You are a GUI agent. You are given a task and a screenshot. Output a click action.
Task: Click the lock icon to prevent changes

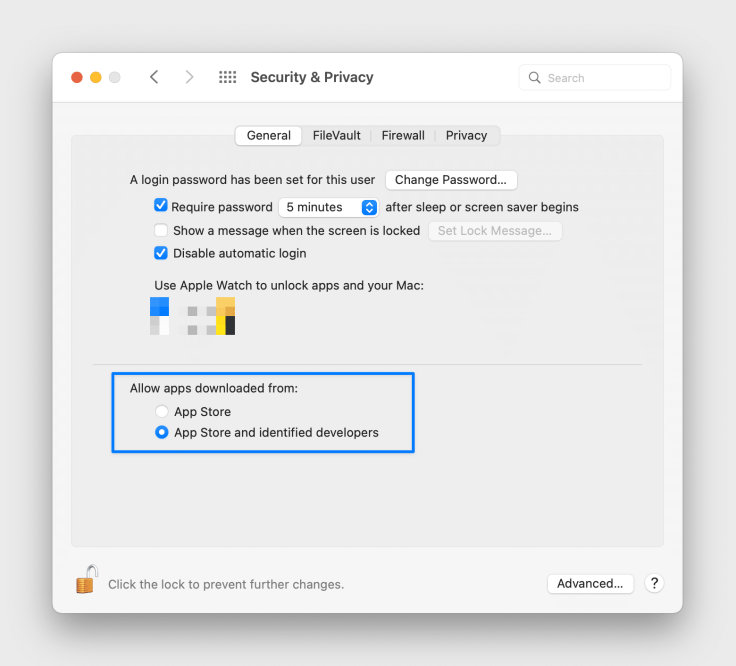pyautogui.click(x=87, y=580)
